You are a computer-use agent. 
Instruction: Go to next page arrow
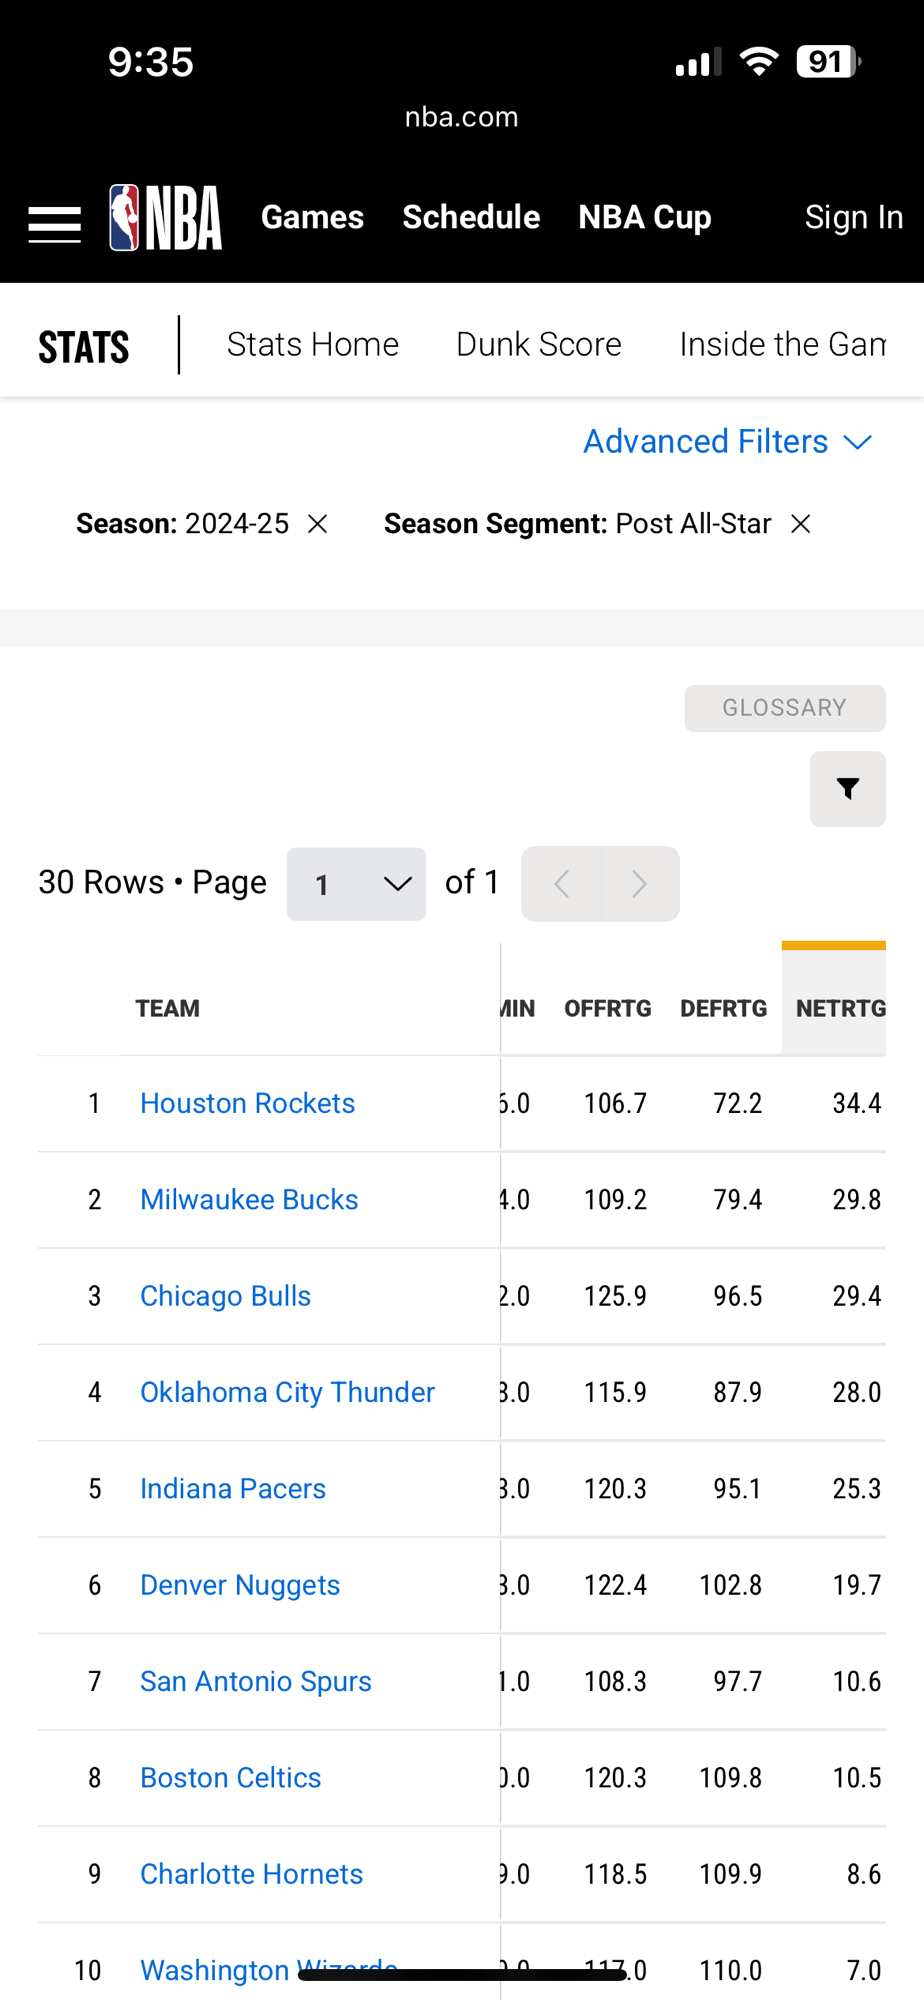coord(639,884)
